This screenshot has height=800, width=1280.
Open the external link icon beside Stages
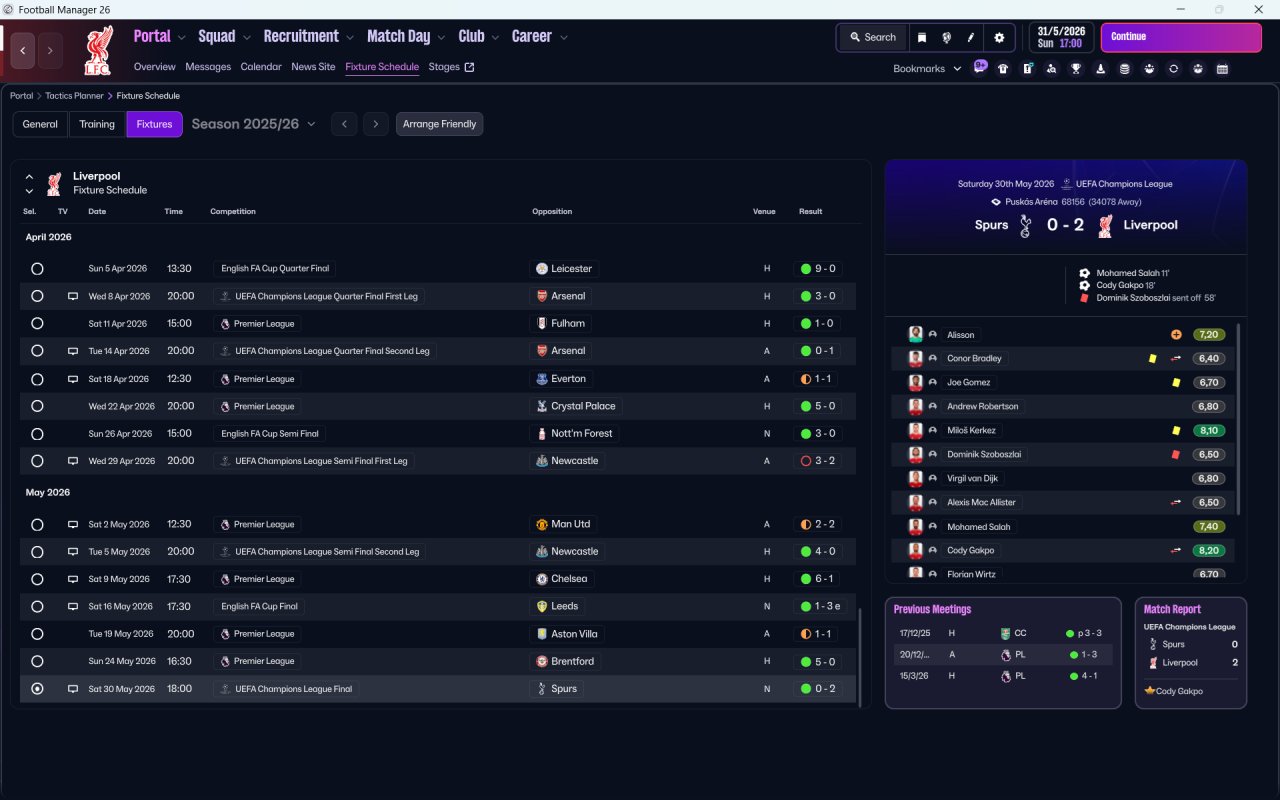[x=470, y=67]
